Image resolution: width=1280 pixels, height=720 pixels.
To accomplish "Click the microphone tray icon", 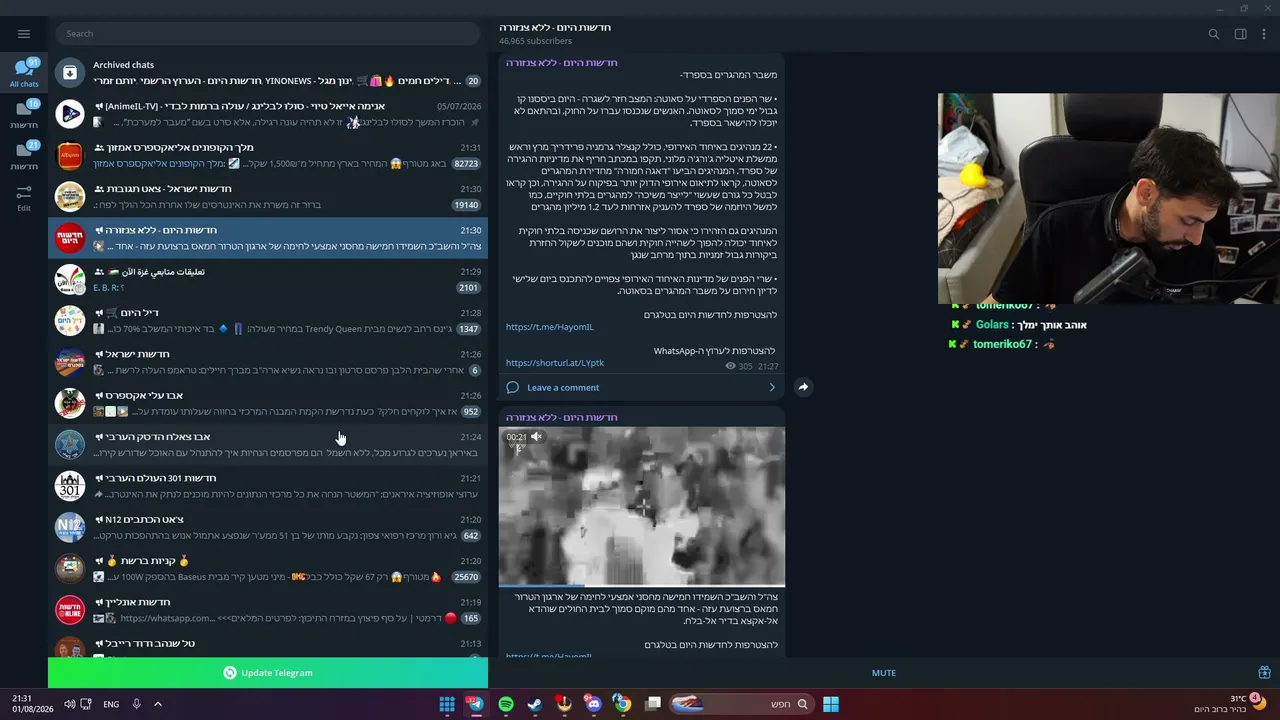I will click(136, 704).
